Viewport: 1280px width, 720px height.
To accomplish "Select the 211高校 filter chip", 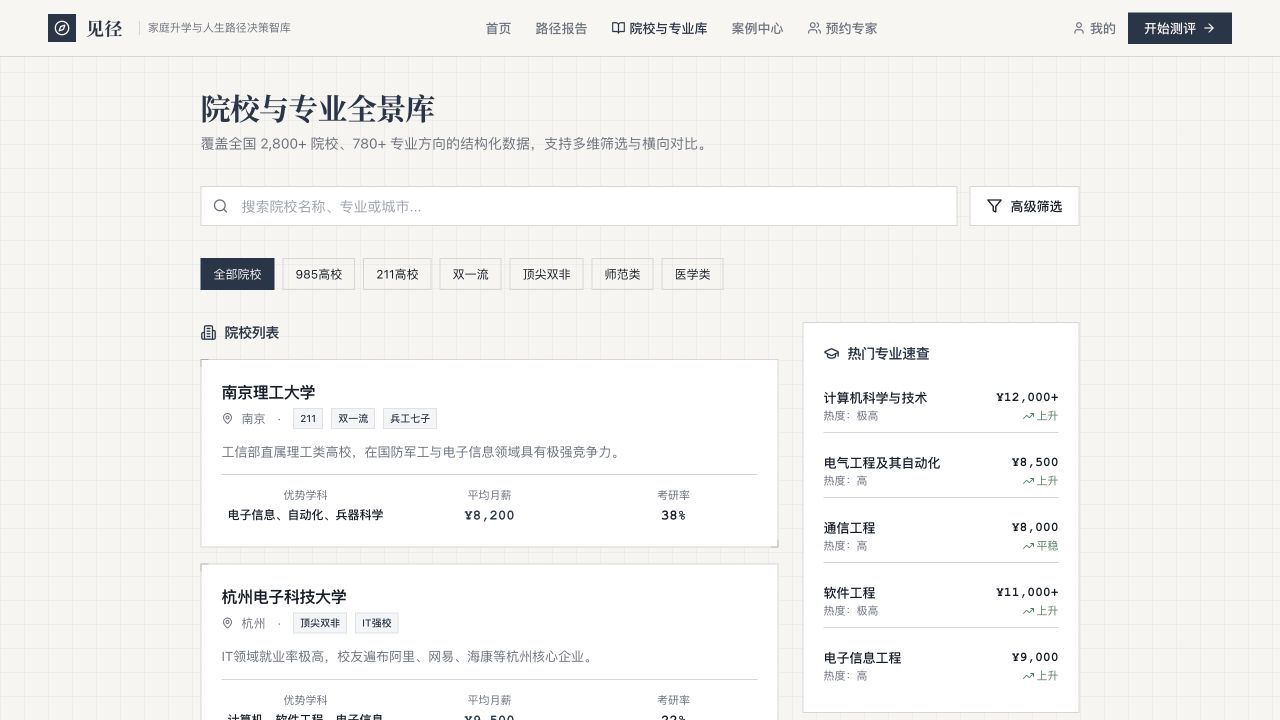I will [397, 274].
